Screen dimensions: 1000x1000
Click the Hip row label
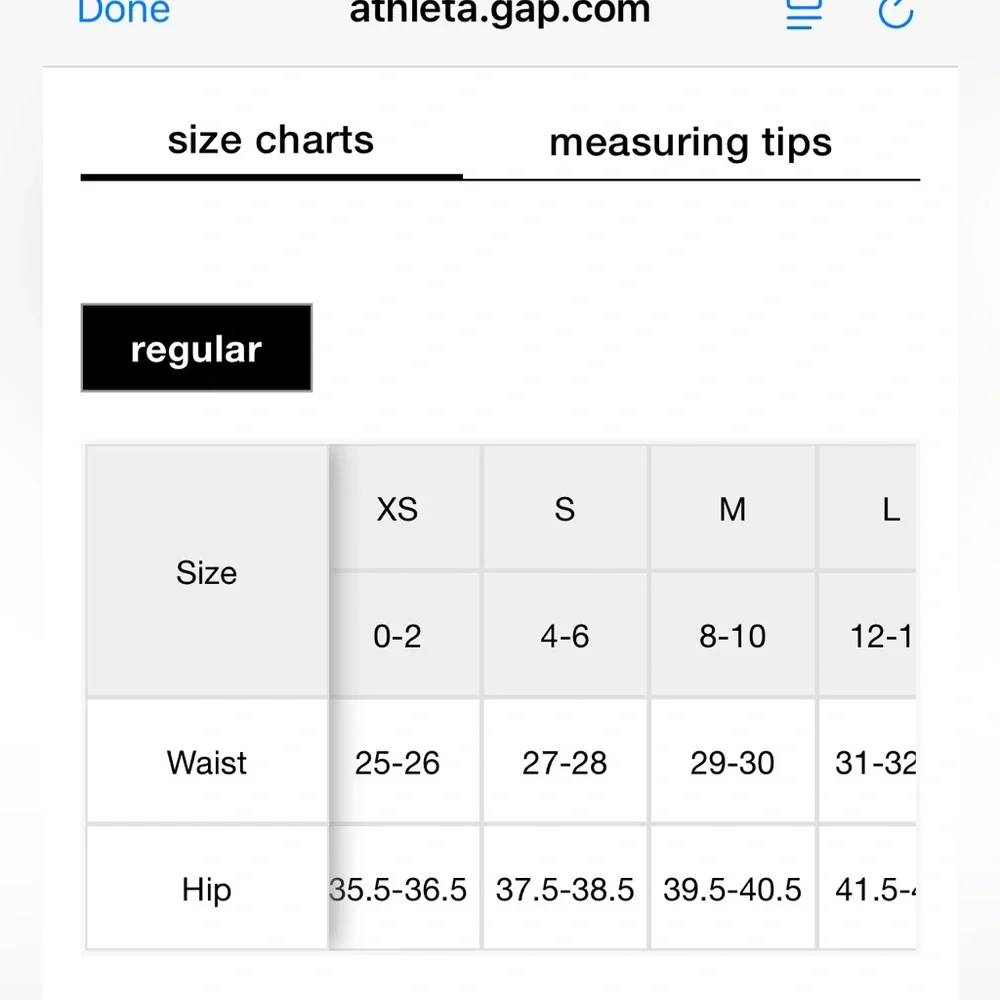coord(207,888)
